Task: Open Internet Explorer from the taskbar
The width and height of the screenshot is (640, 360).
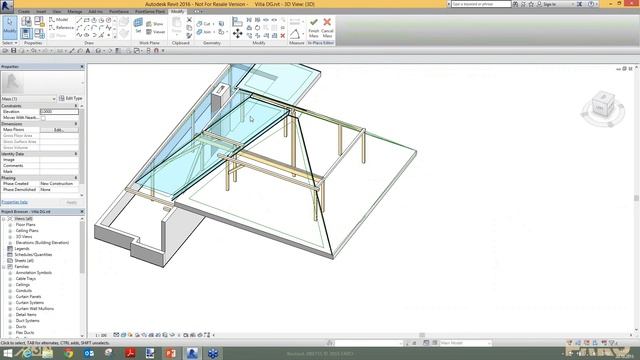Action: pyautogui.click(x=28, y=353)
